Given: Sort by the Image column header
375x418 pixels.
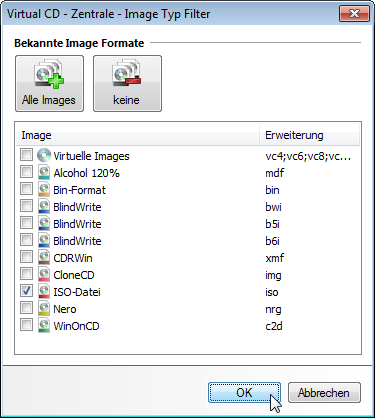Looking at the screenshot, I should (x=138, y=135).
